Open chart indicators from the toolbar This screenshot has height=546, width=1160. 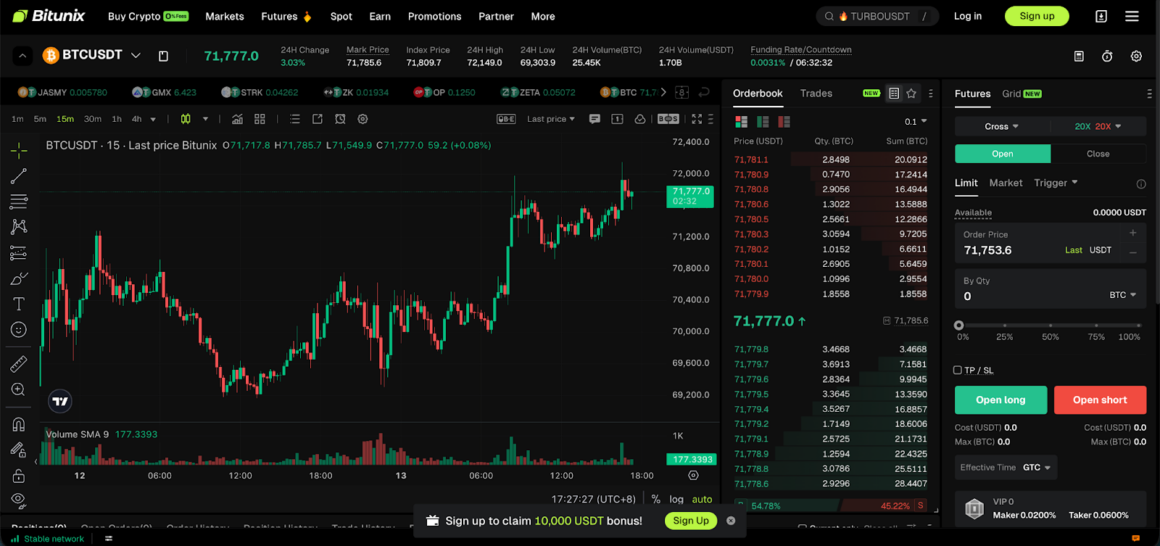click(237, 119)
